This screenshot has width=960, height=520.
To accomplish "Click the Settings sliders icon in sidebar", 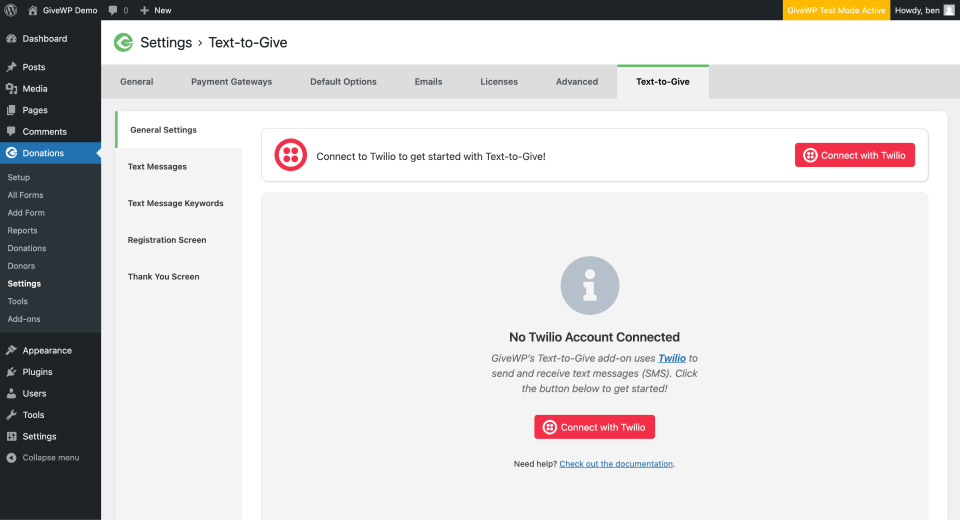I will (x=11, y=436).
